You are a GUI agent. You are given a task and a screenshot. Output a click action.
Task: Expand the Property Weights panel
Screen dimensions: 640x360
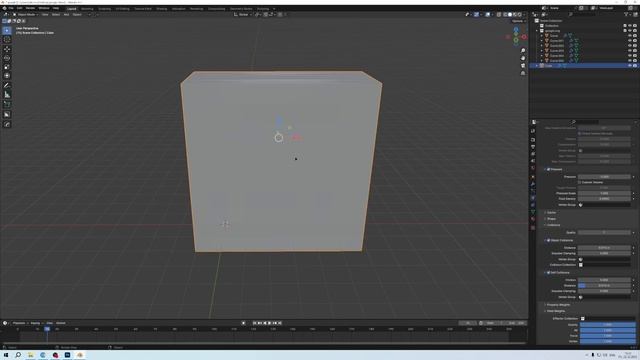pos(558,305)
